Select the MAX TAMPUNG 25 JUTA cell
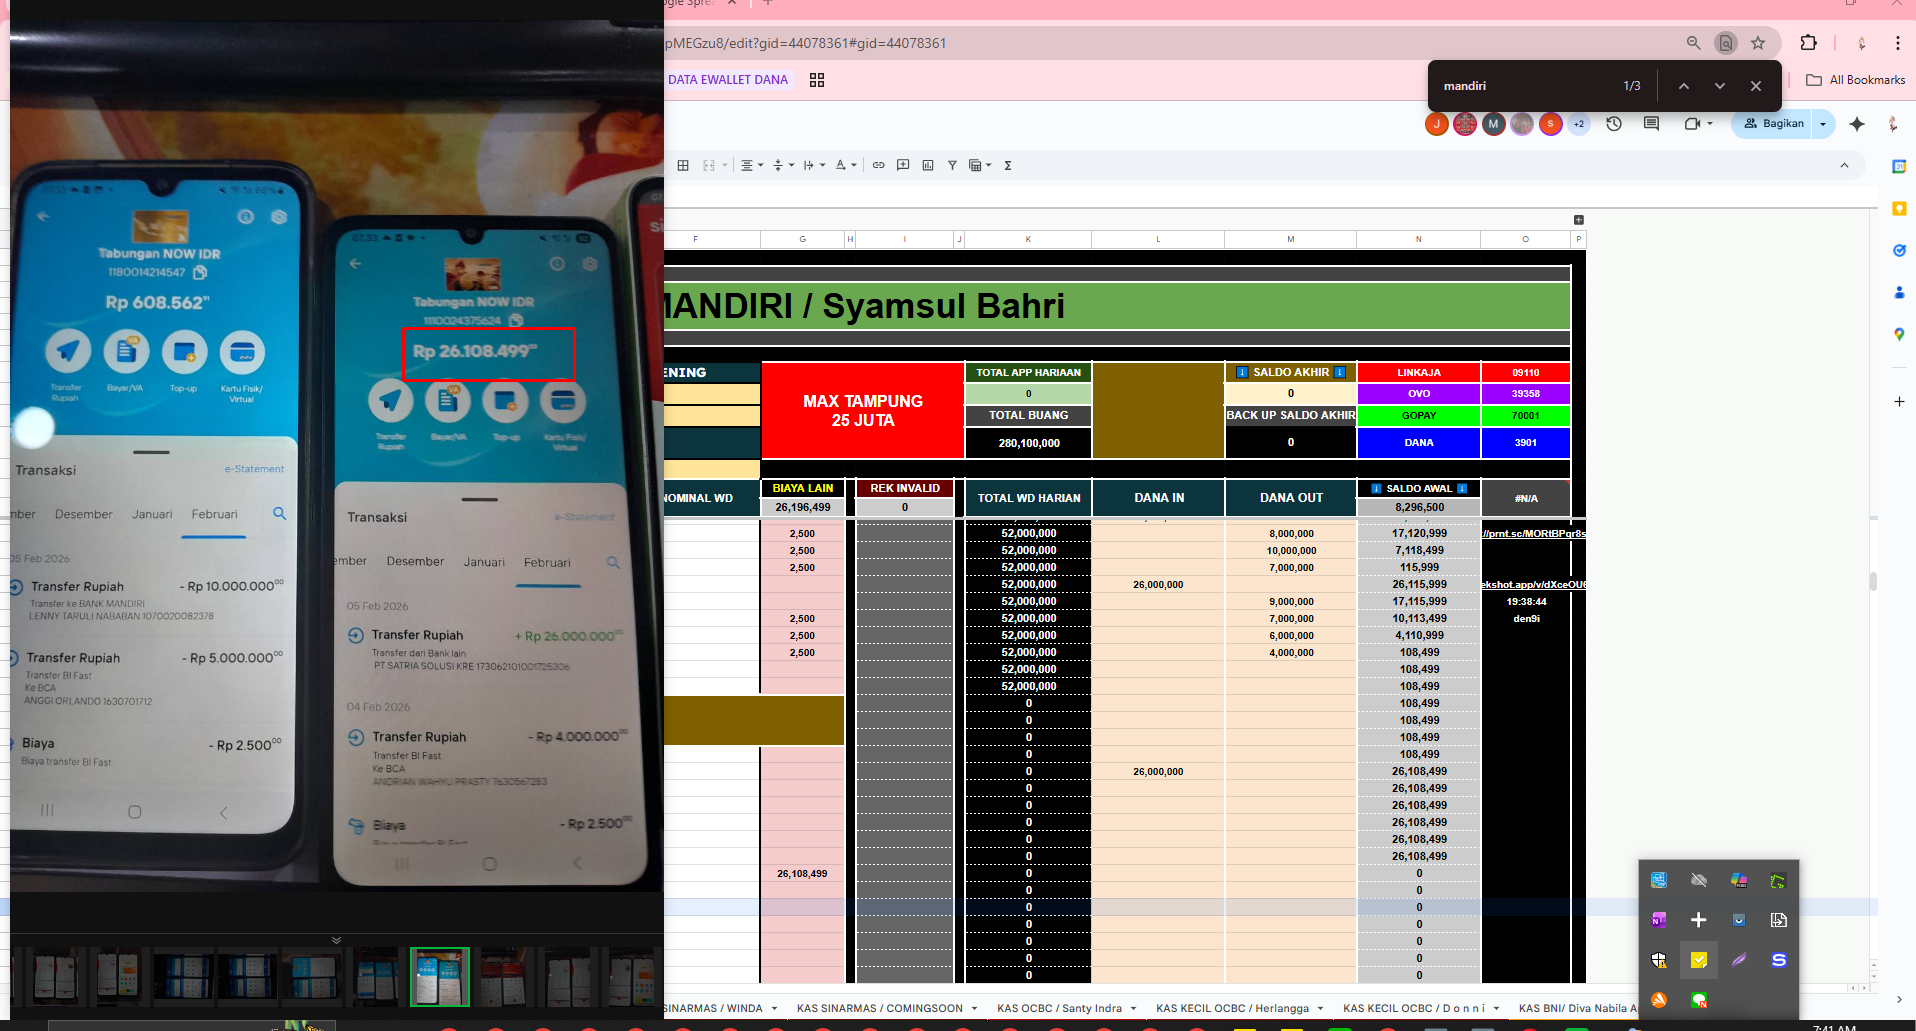The height and width of the screenshot is (1031, 1916). pos(863,411)
